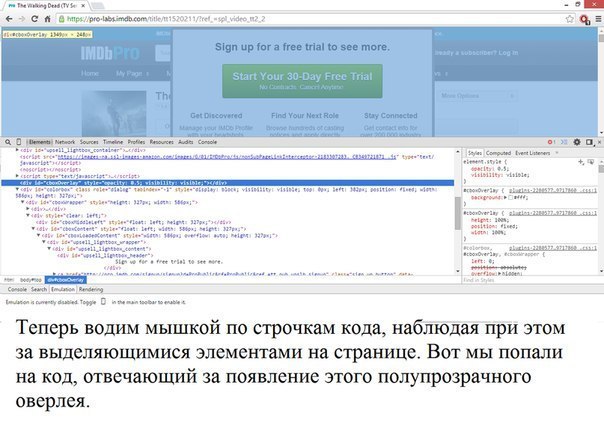Click the browser forward arrow
Image resolution: width=604 pixels, height=432 pixels.
coord(22,19)
